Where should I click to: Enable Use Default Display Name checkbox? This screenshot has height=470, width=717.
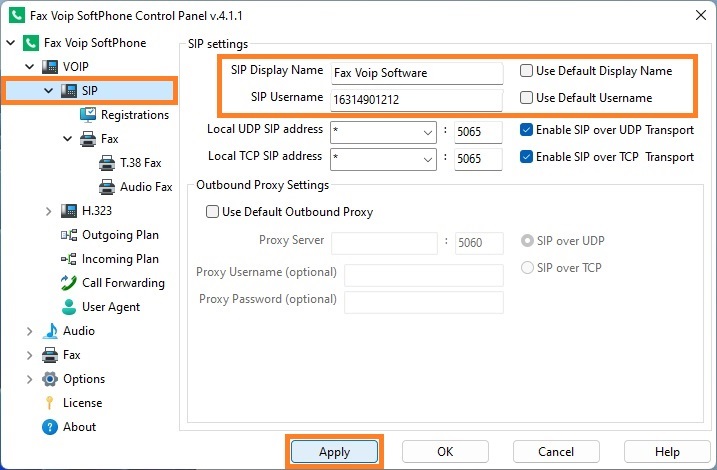pyautogui.click(x=526, y=70)
